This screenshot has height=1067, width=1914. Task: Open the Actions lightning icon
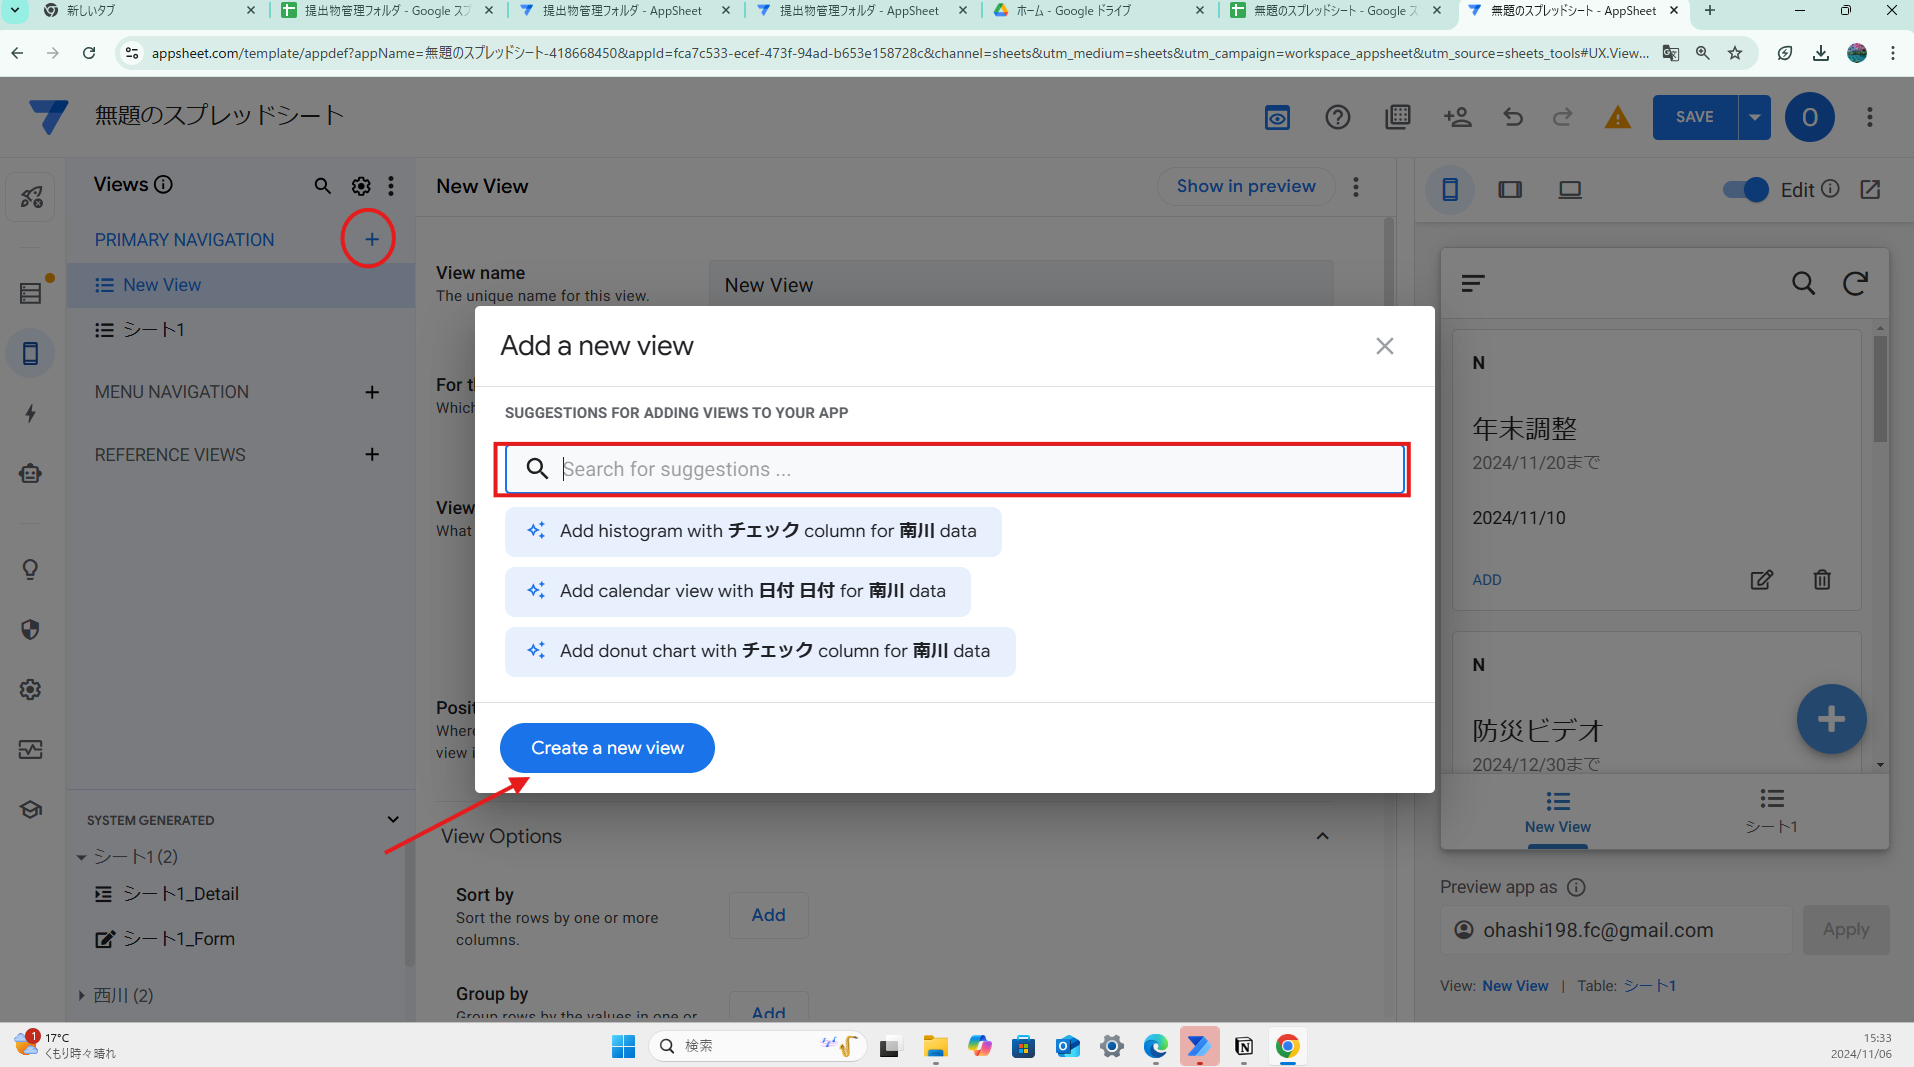coord(31,413)
